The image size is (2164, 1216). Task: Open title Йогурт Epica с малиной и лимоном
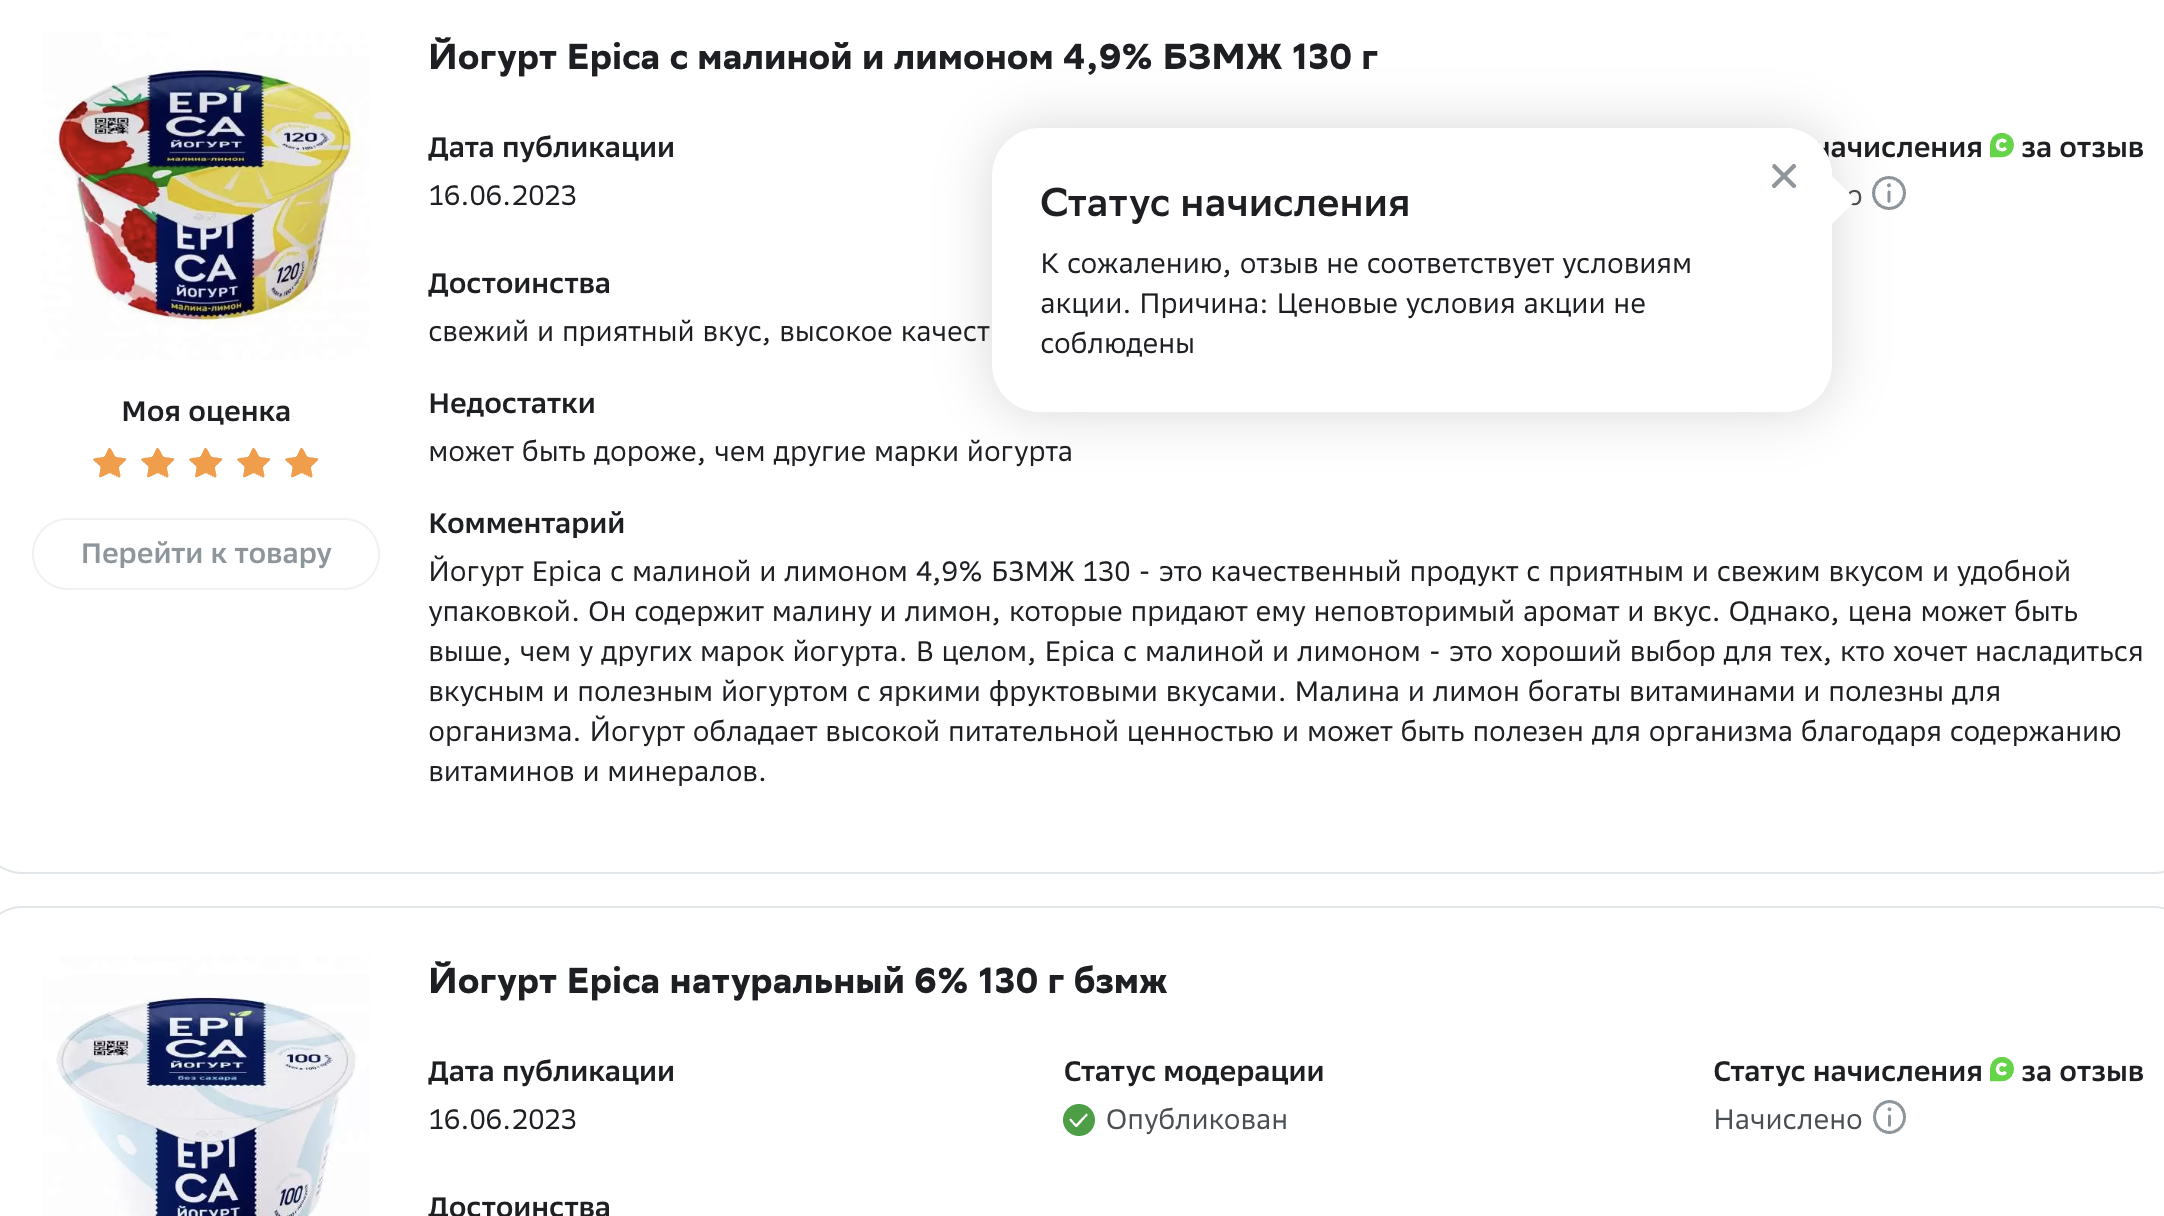[903, 57]
